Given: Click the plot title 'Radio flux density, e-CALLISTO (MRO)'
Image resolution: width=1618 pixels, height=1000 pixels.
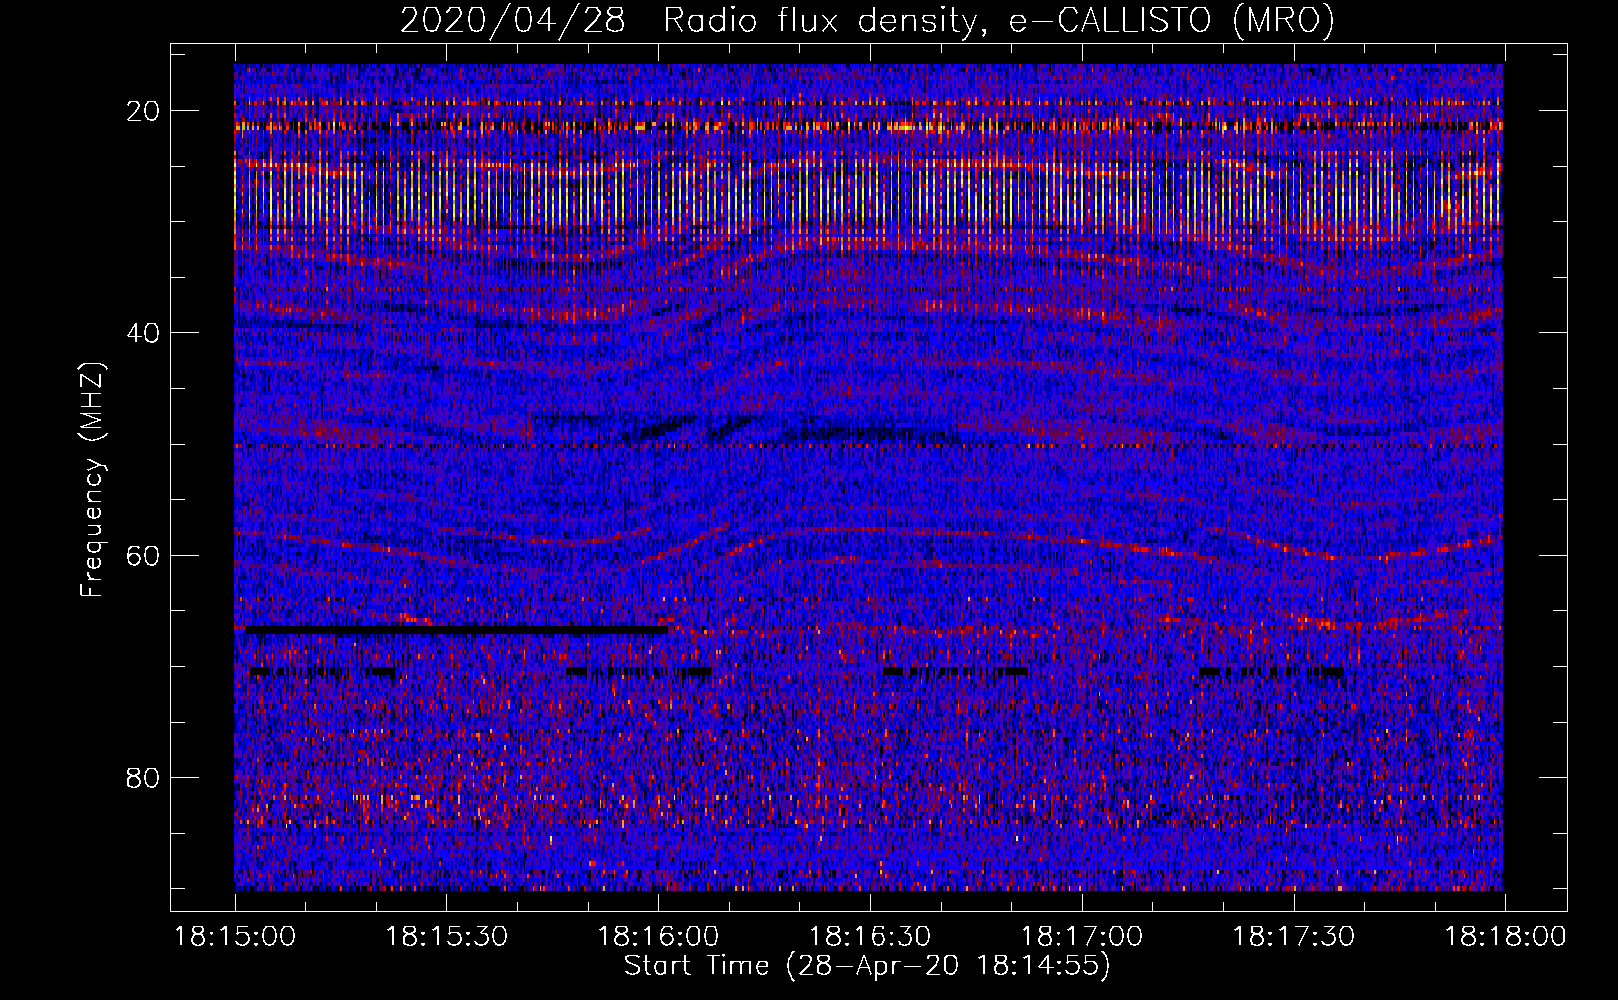Looking at the screenshot, I should tap(998, 20).
